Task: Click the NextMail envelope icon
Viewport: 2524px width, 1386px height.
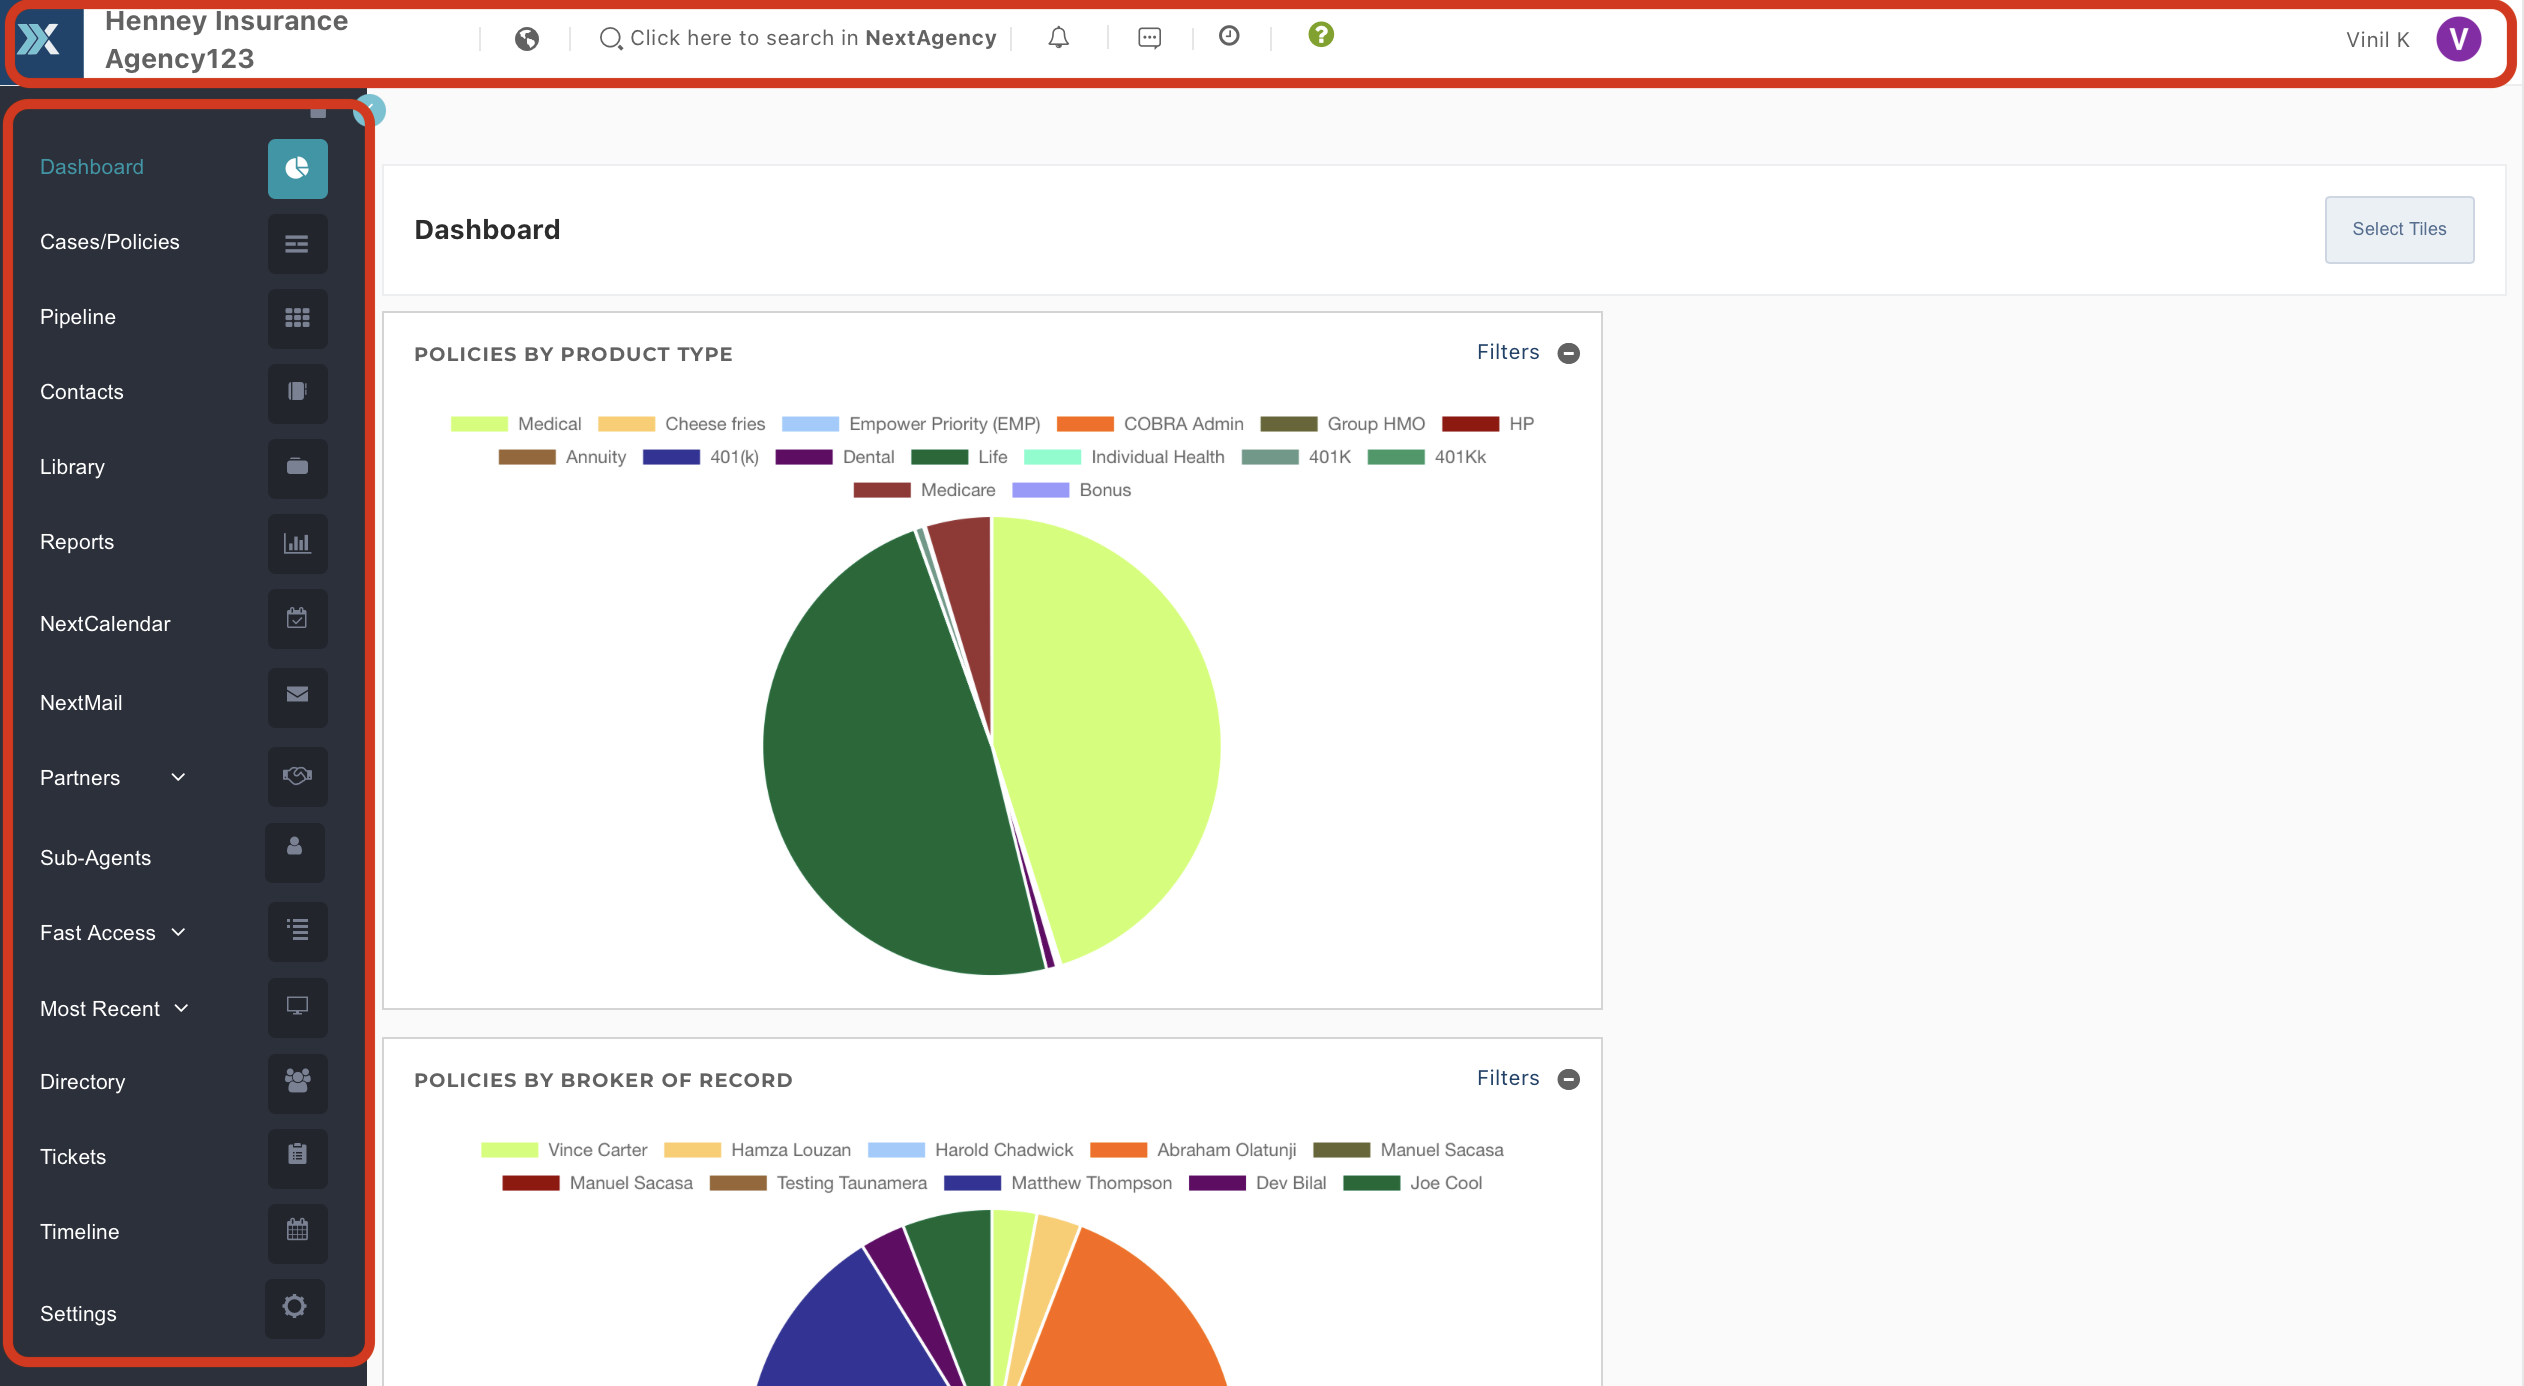Action: coord(297,697)
